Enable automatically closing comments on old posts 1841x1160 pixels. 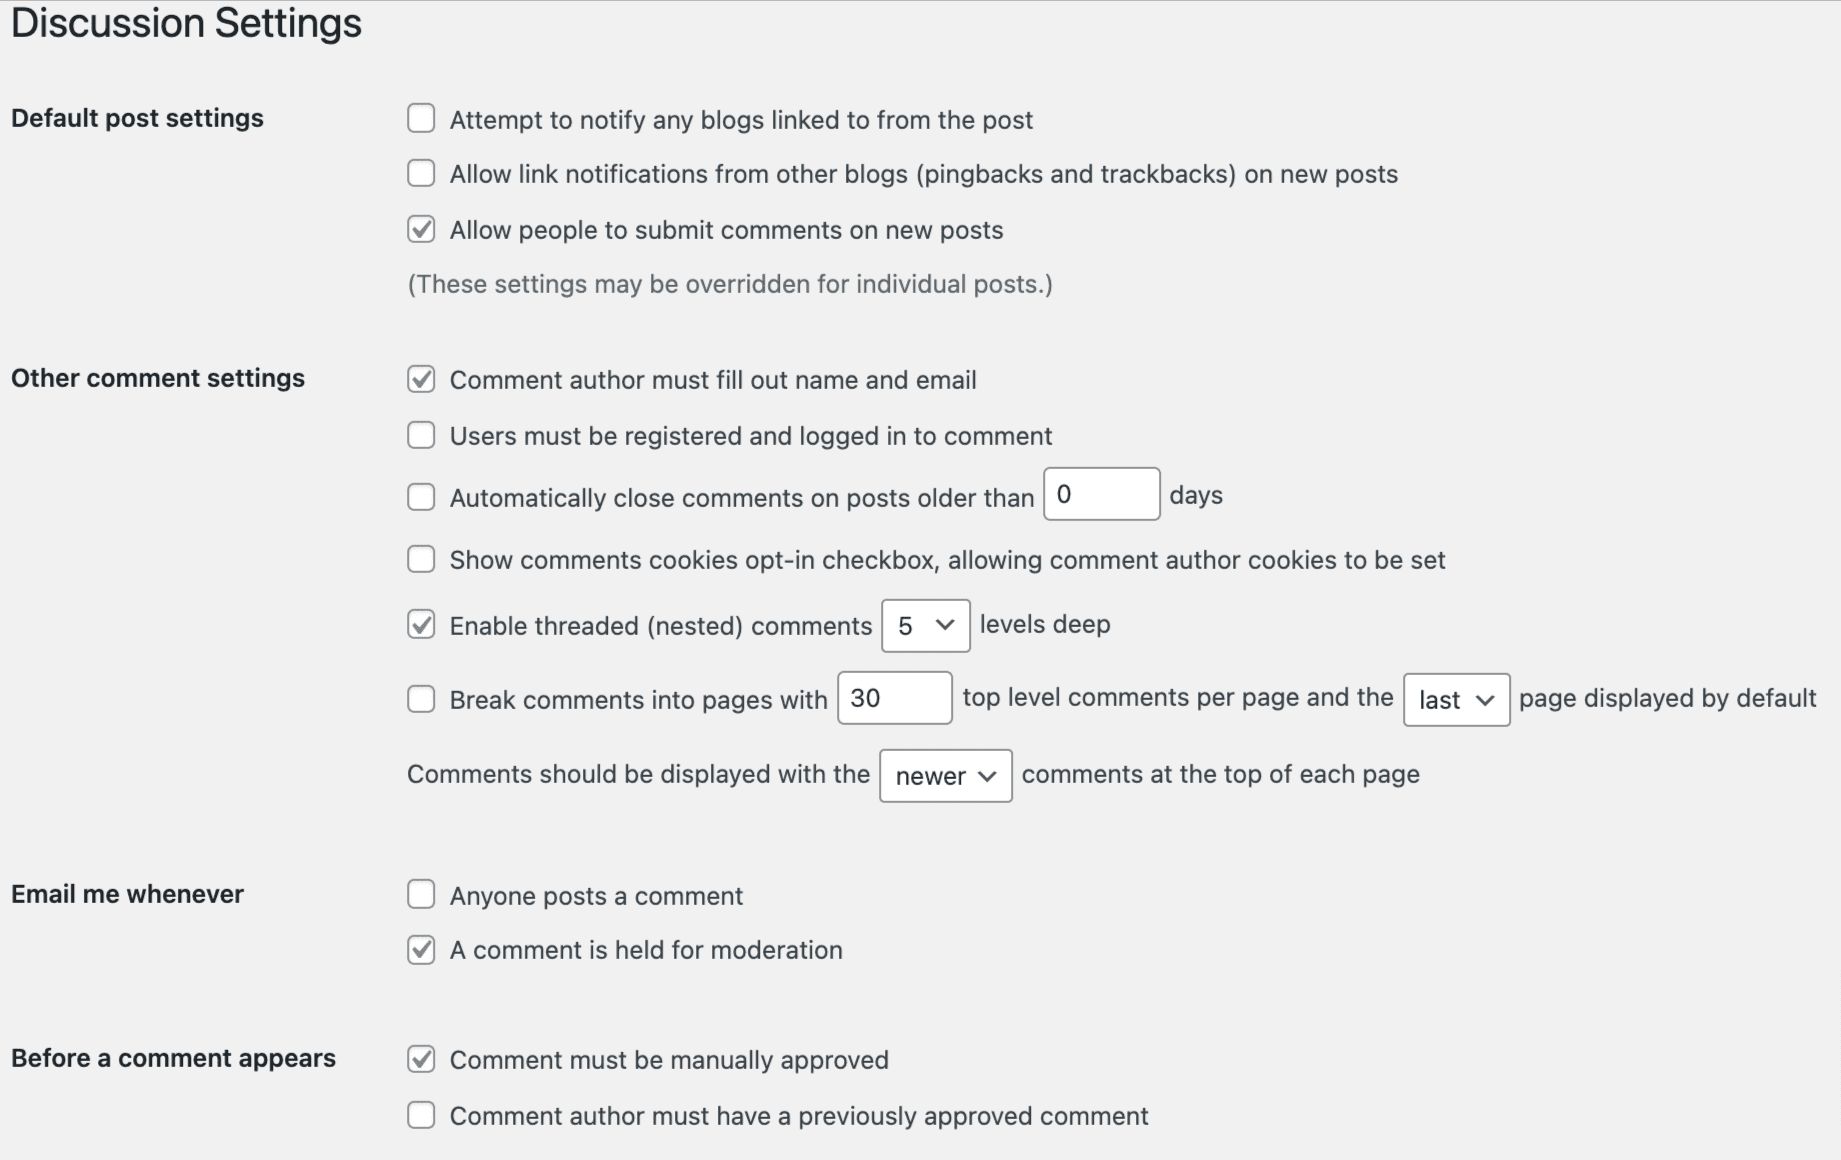(421, 497)
